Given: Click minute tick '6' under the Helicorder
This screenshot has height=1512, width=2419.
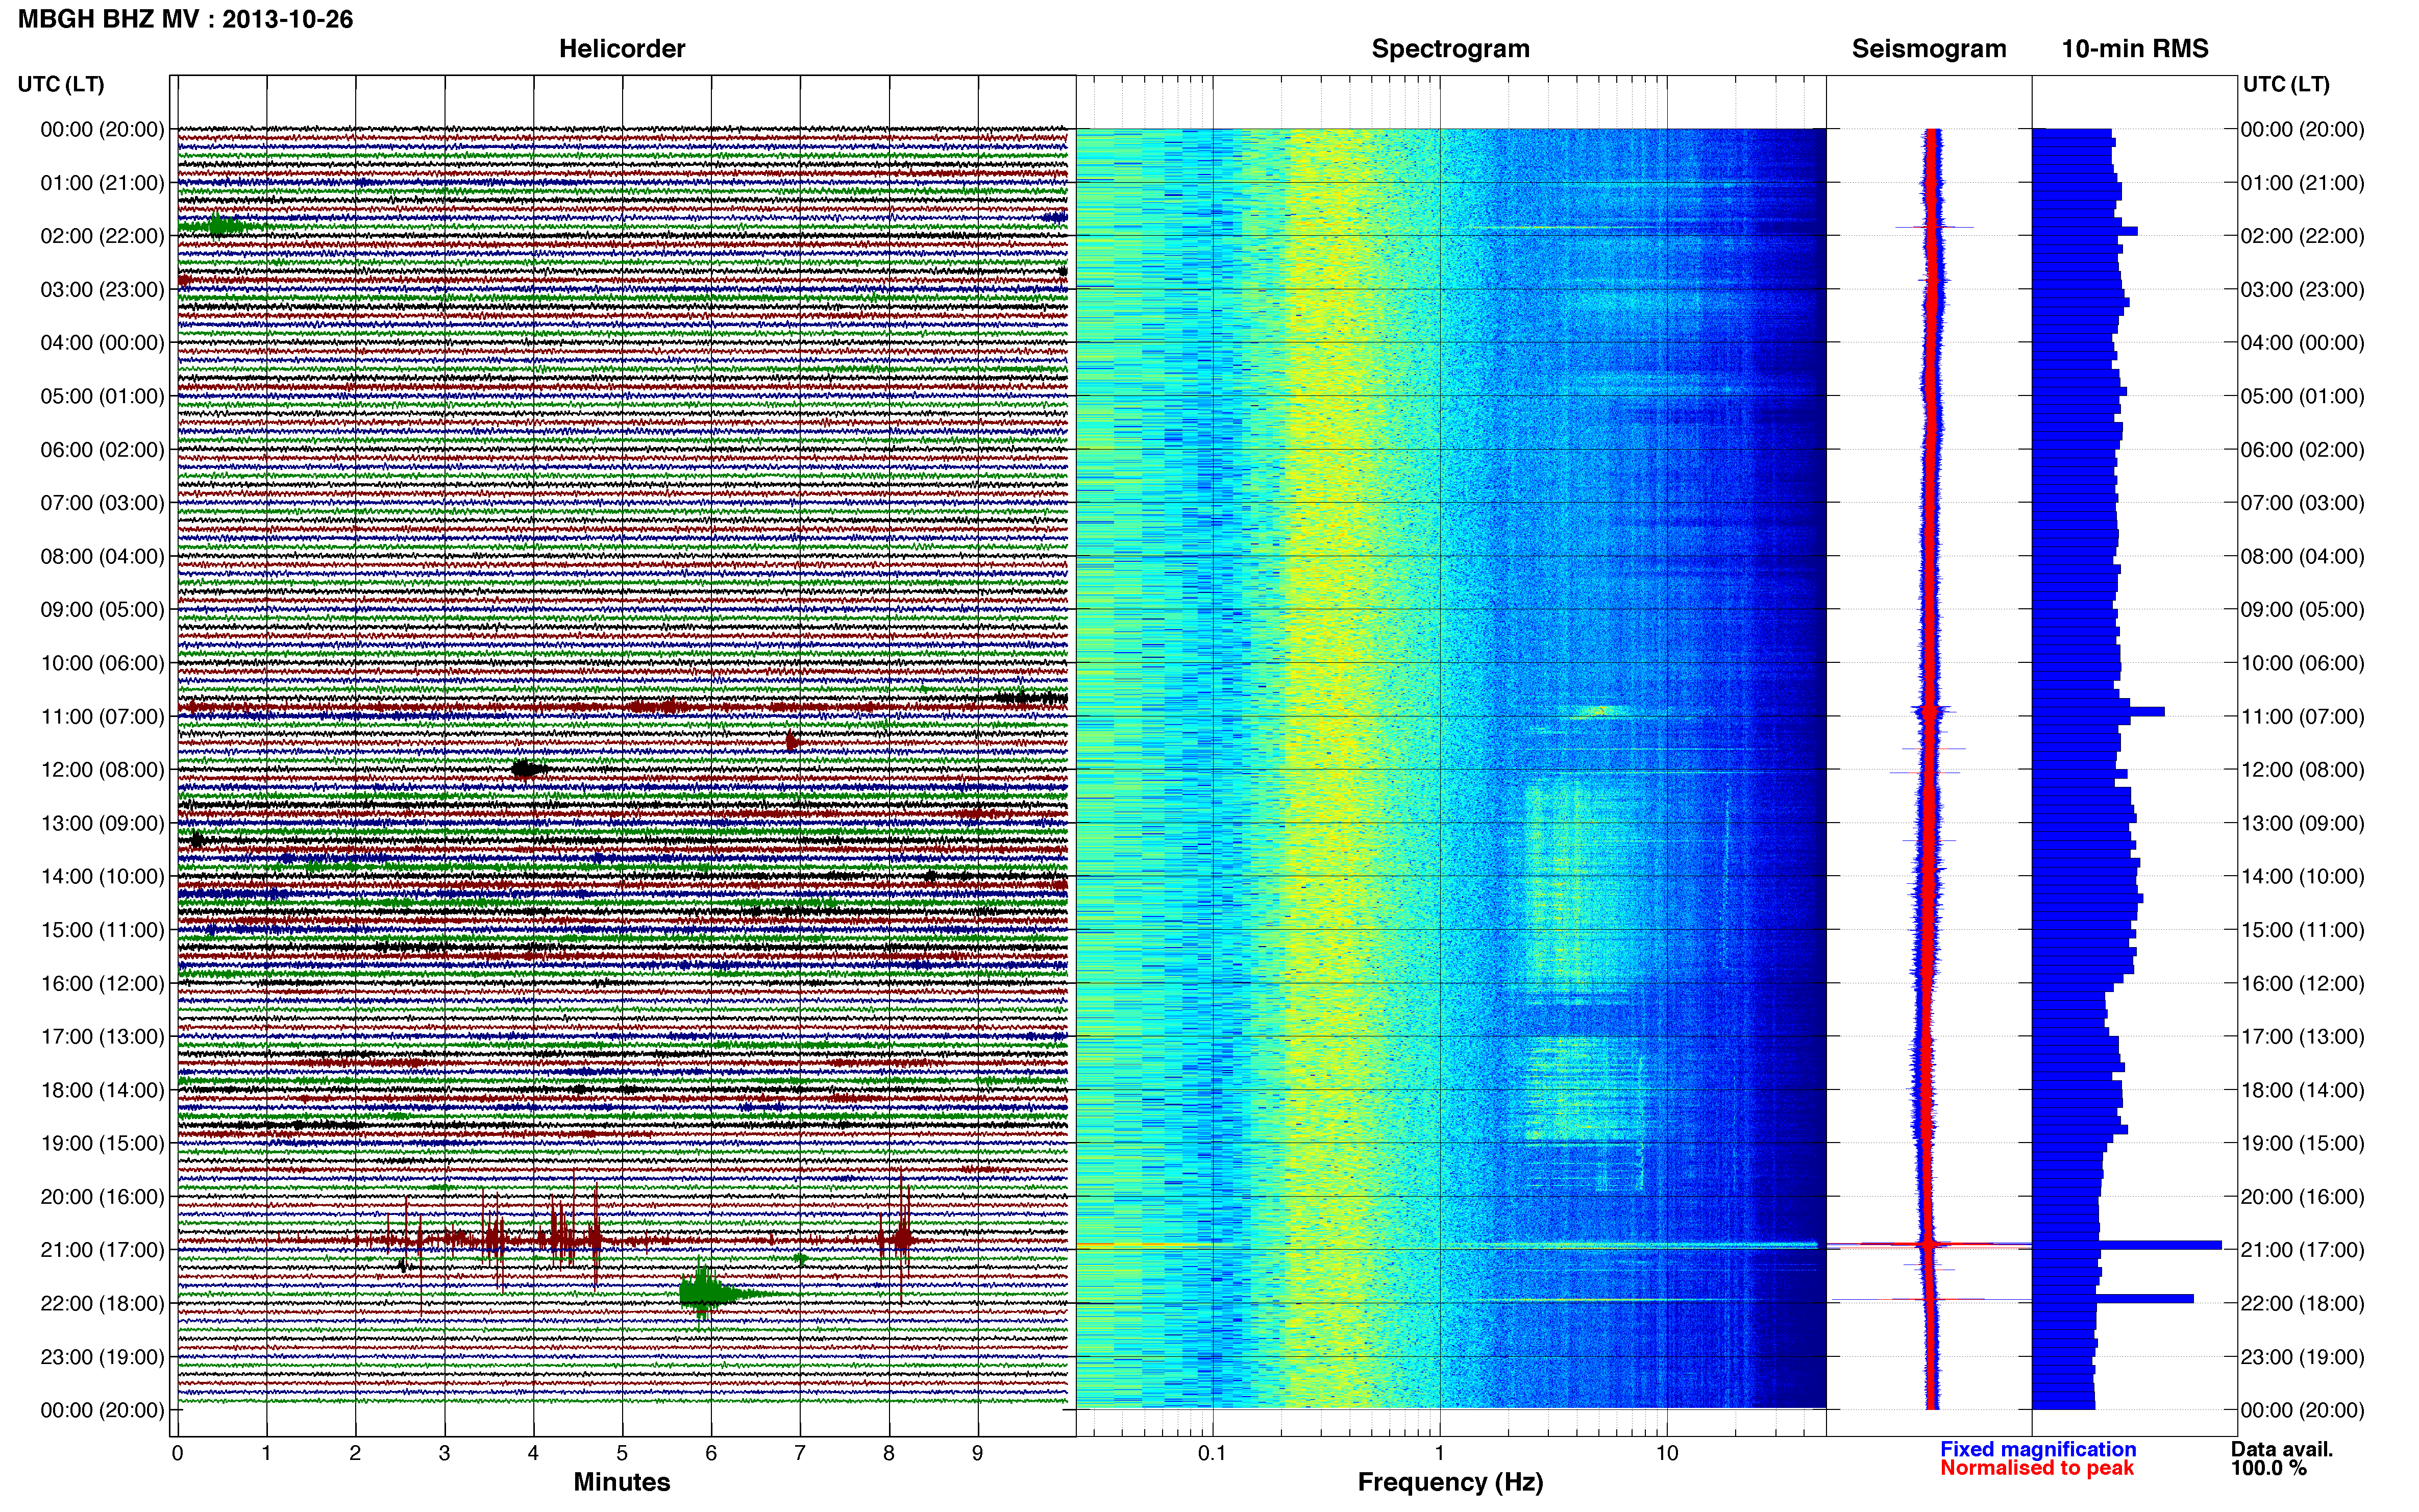Looking at the screenshot, I should coord(711,1453).
